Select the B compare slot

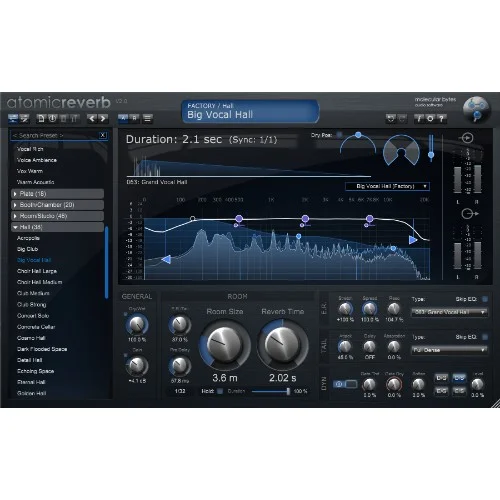pos(134,118)
